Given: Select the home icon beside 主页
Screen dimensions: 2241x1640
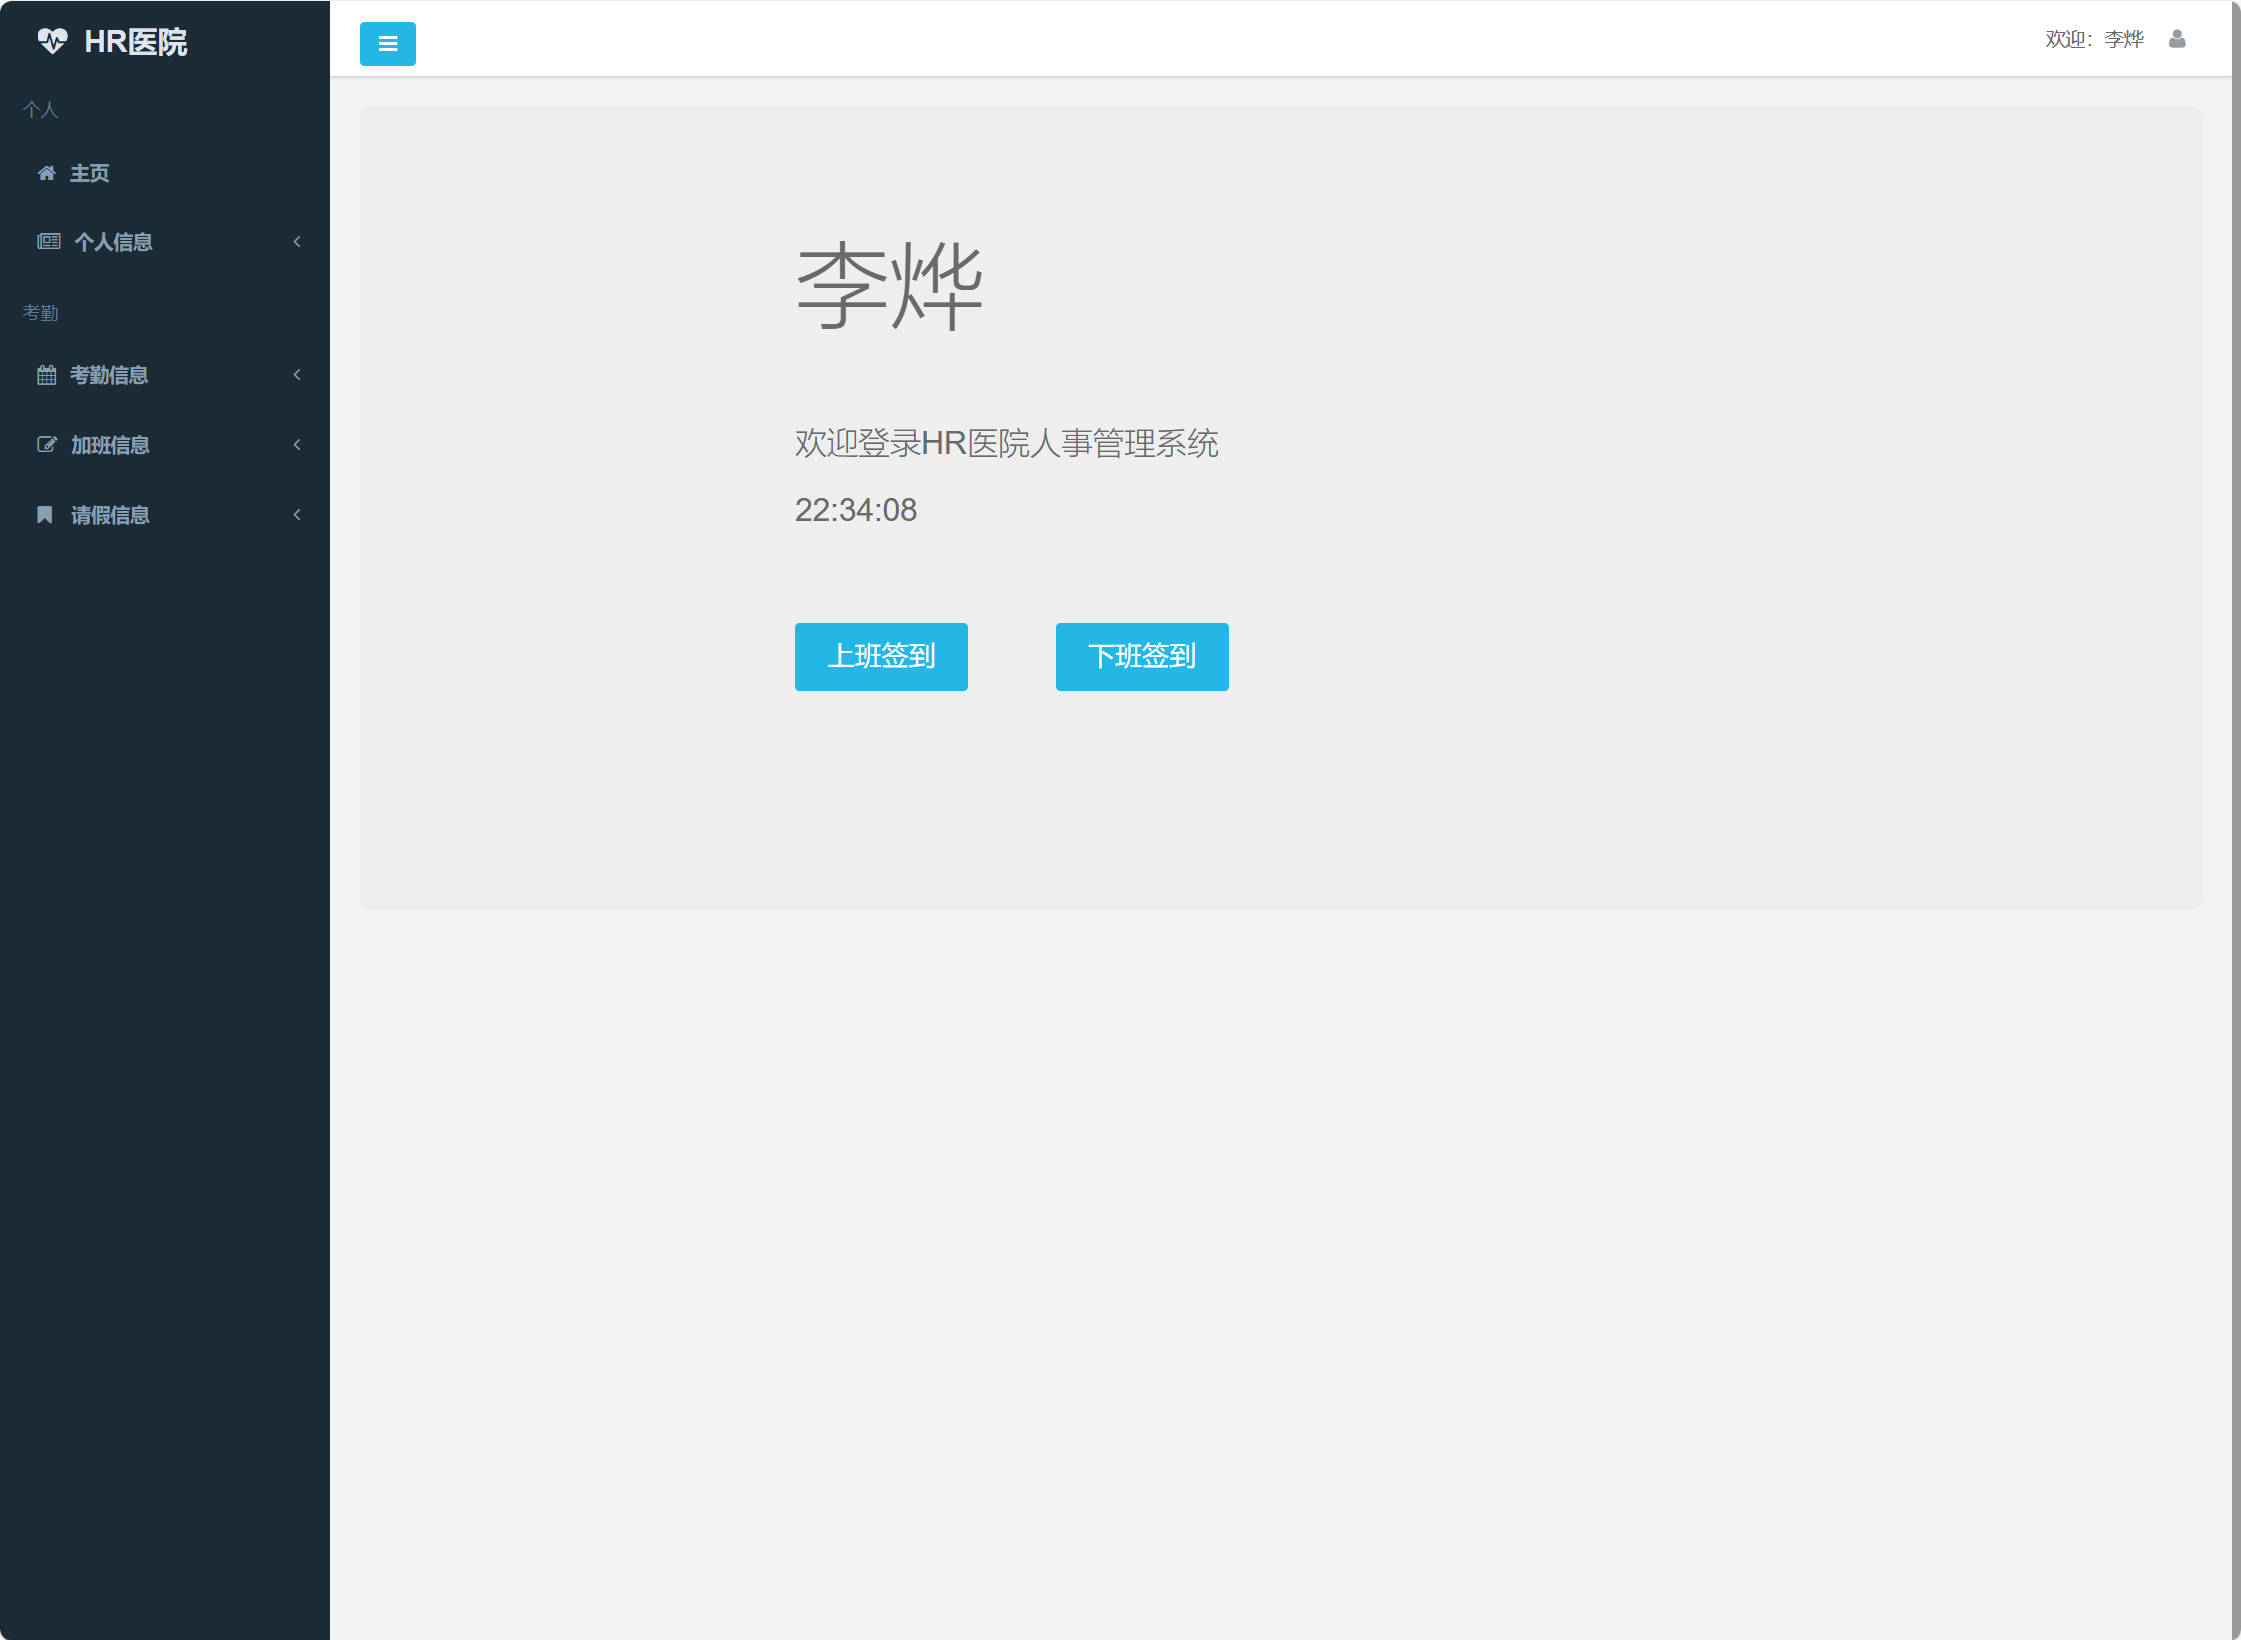Looking at the screenshot, I should pos(47,172).
